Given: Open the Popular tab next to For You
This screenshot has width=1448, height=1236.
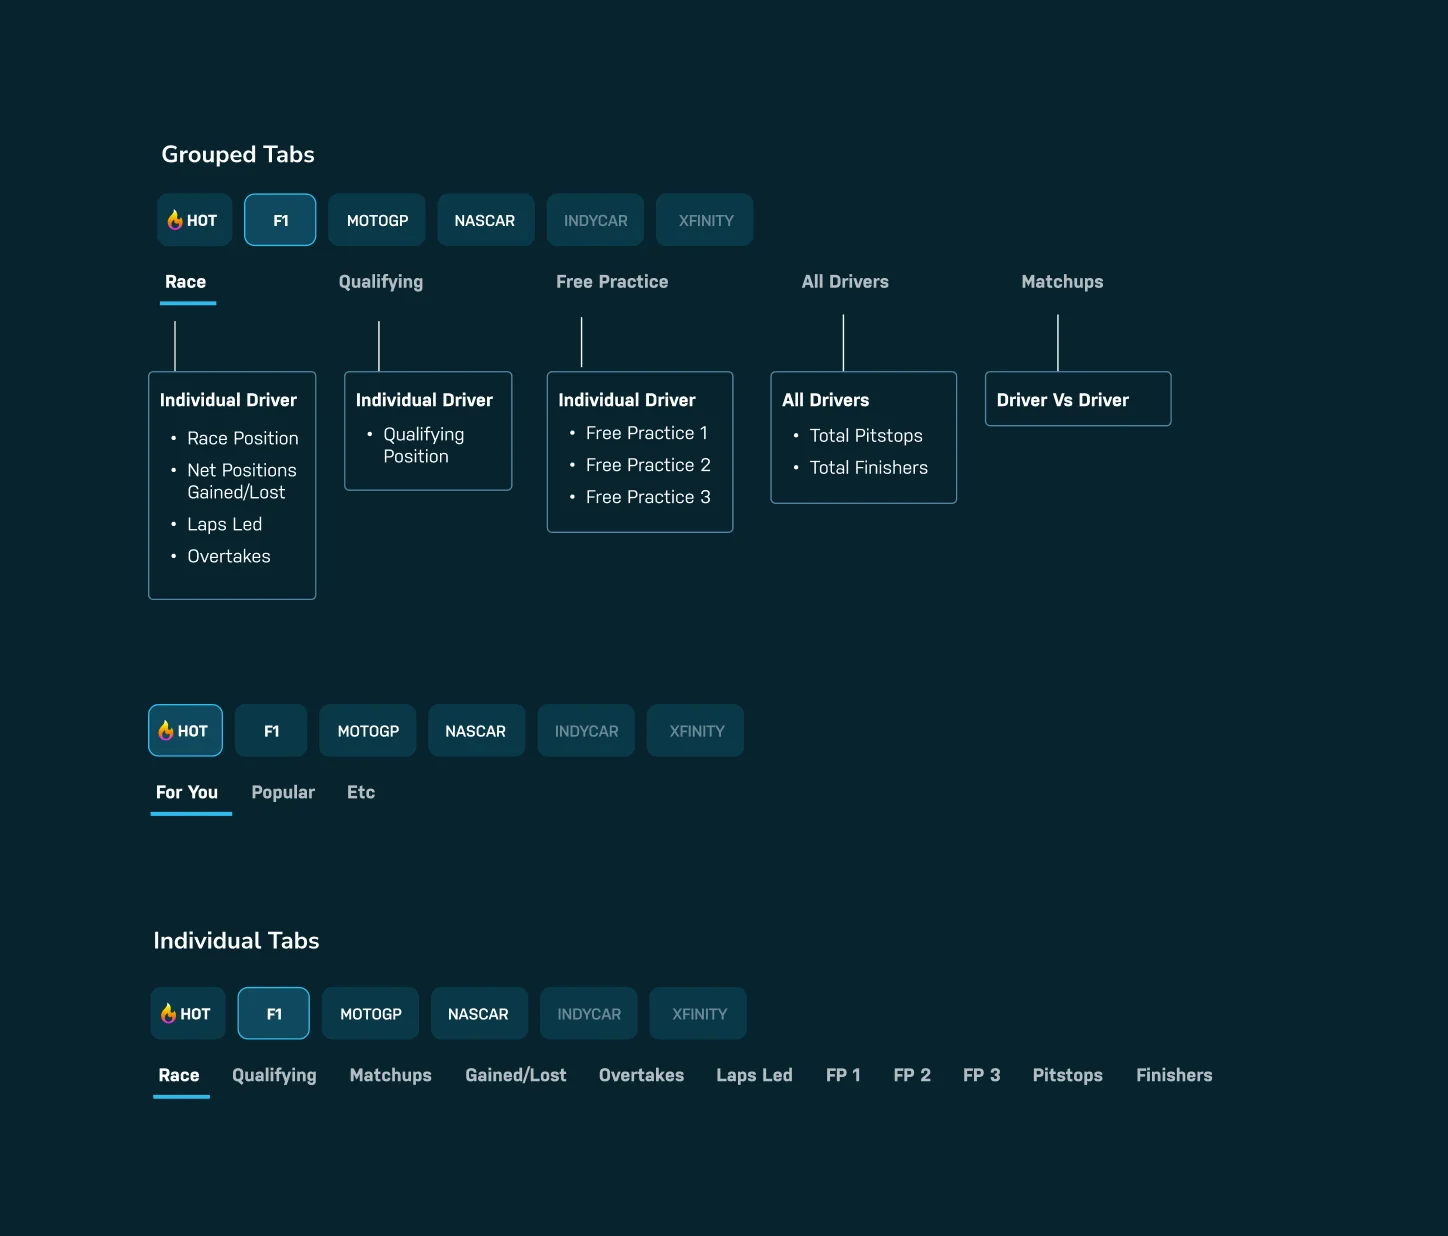Looking at the screenshot, I should 283,792.
